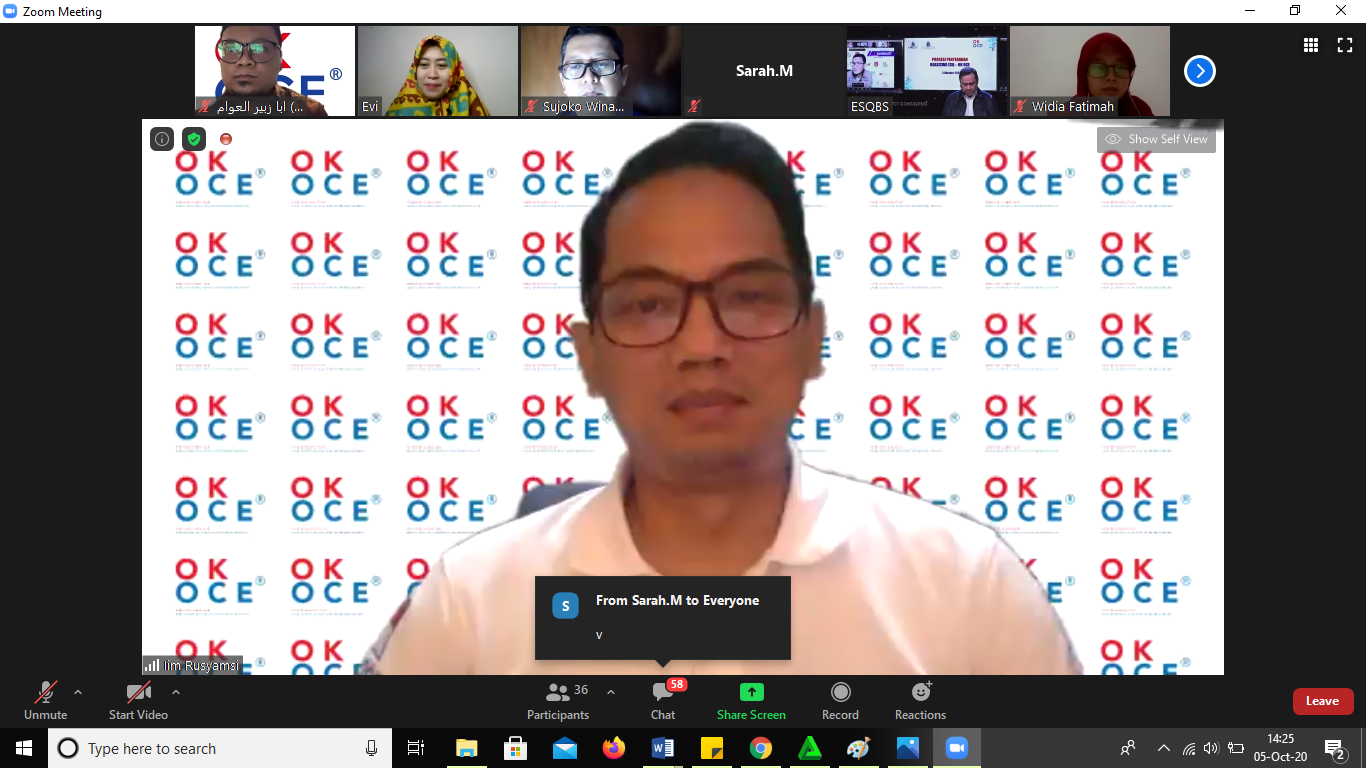The height and width of the screenshot is (768, 1366).
Task: Expand audio options arrow next to Unmute
Action: click(x=78, y=692)
